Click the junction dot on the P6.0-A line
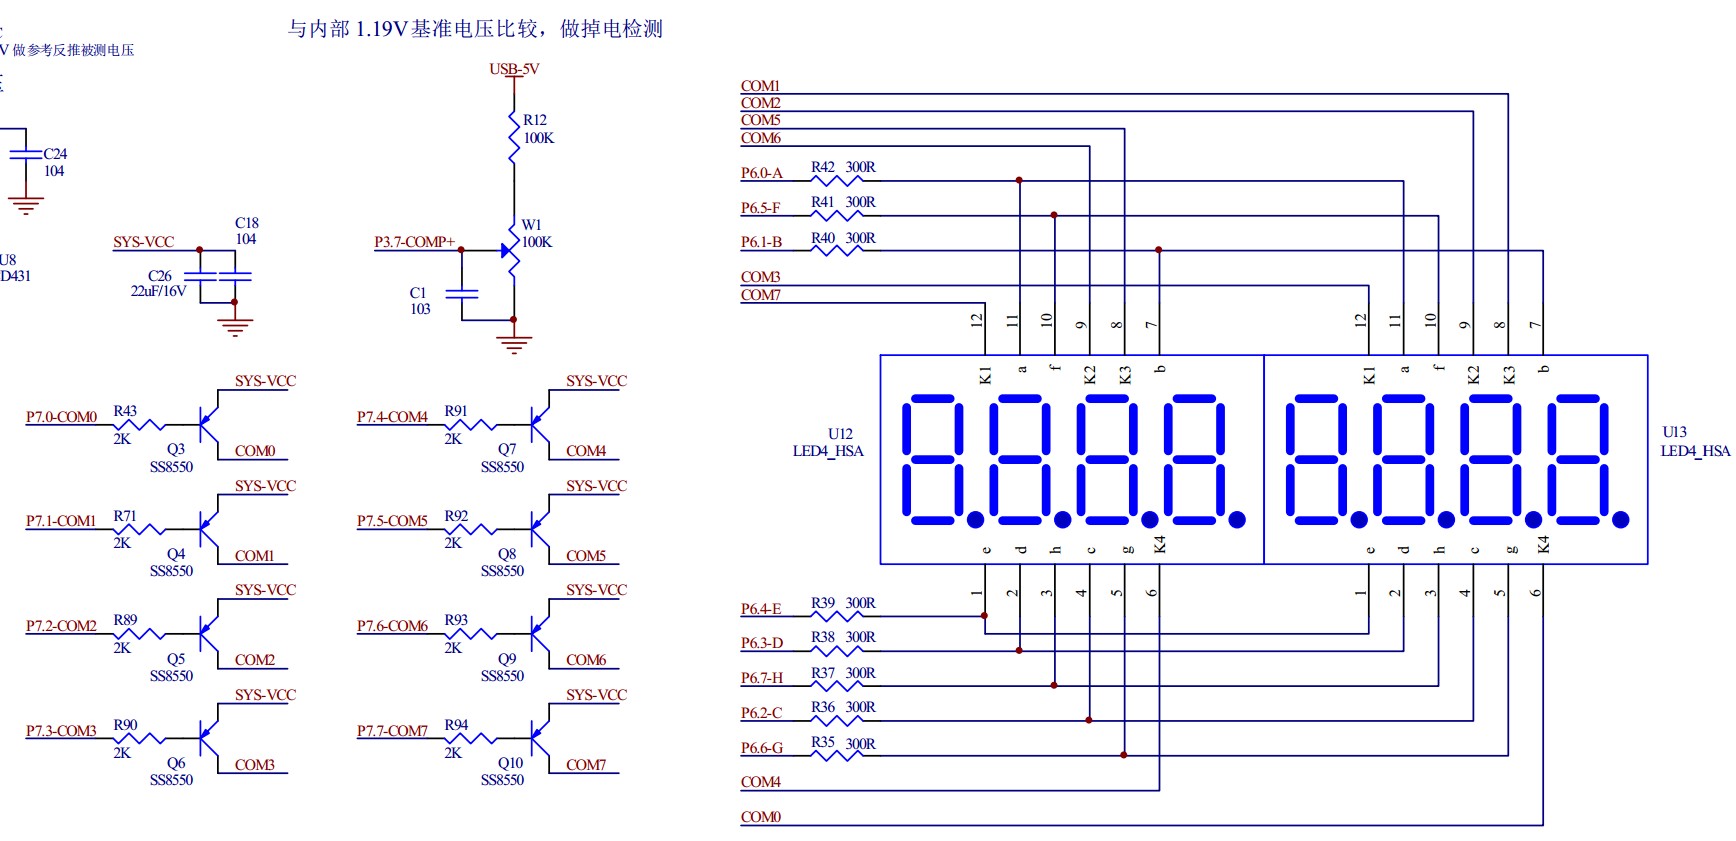 pos(1019,181)
